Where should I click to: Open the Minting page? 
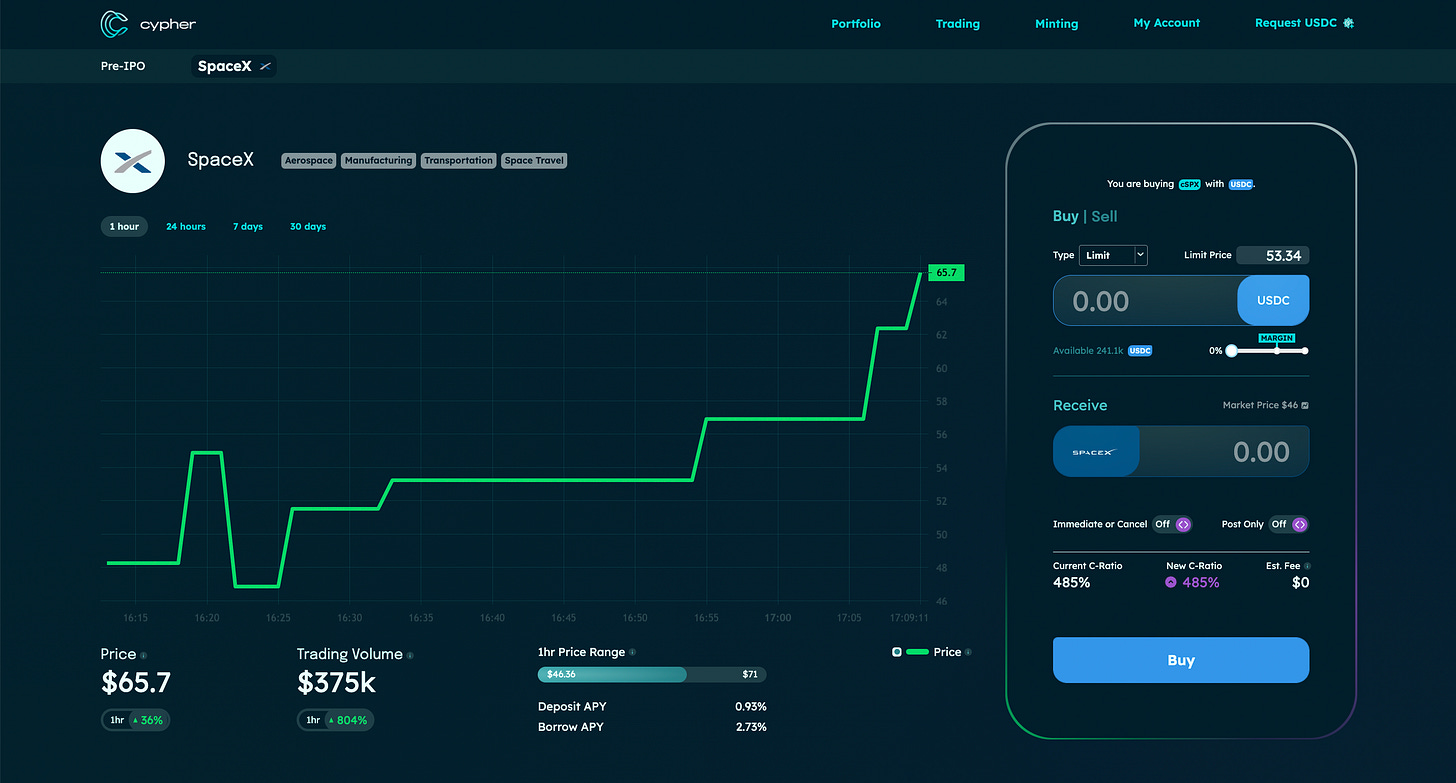[x=1057, y=23]
